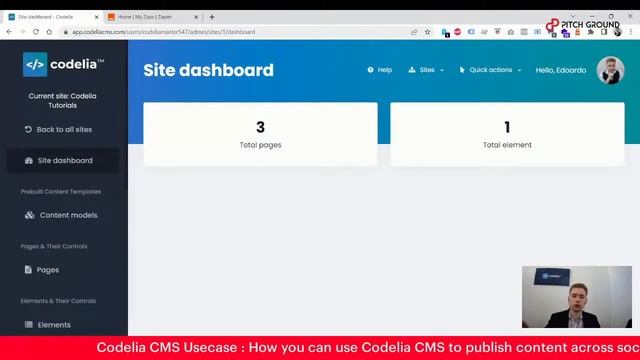Screen dimensions: 640x360
Task: Toggle the browser side panel icon
Action: click(x=604, y=32)
